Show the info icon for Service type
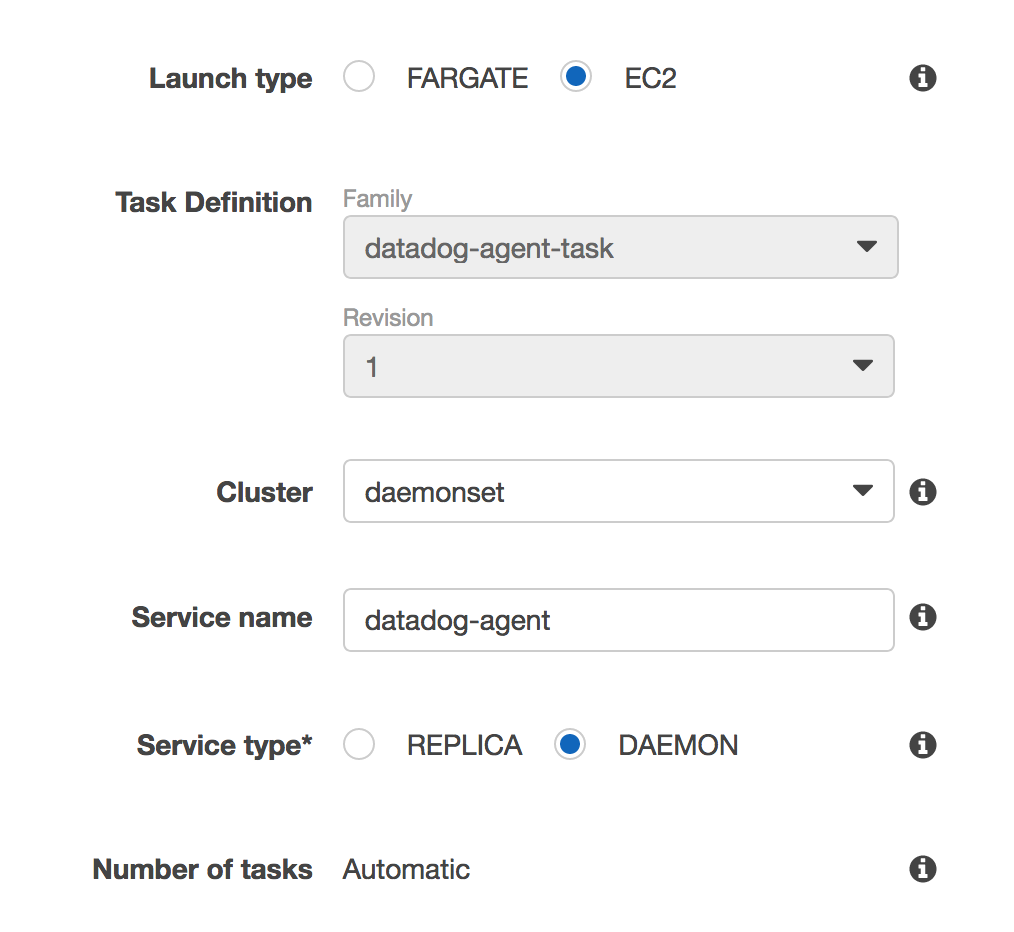The height and width of the screenshot is (932, 1014). point(922,745)
